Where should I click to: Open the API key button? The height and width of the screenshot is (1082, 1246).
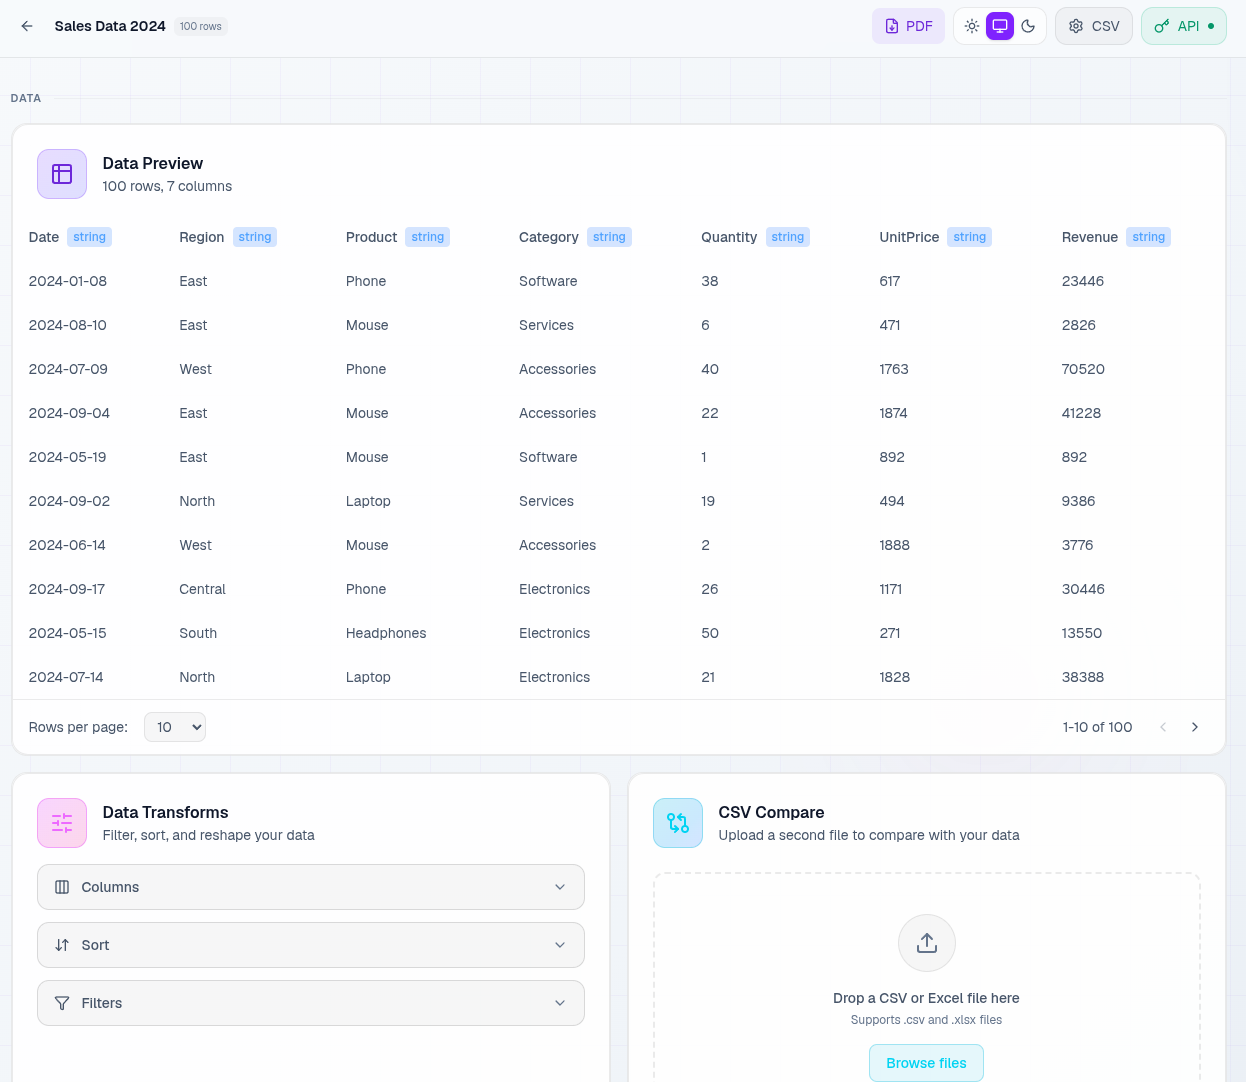(1184, 26)
